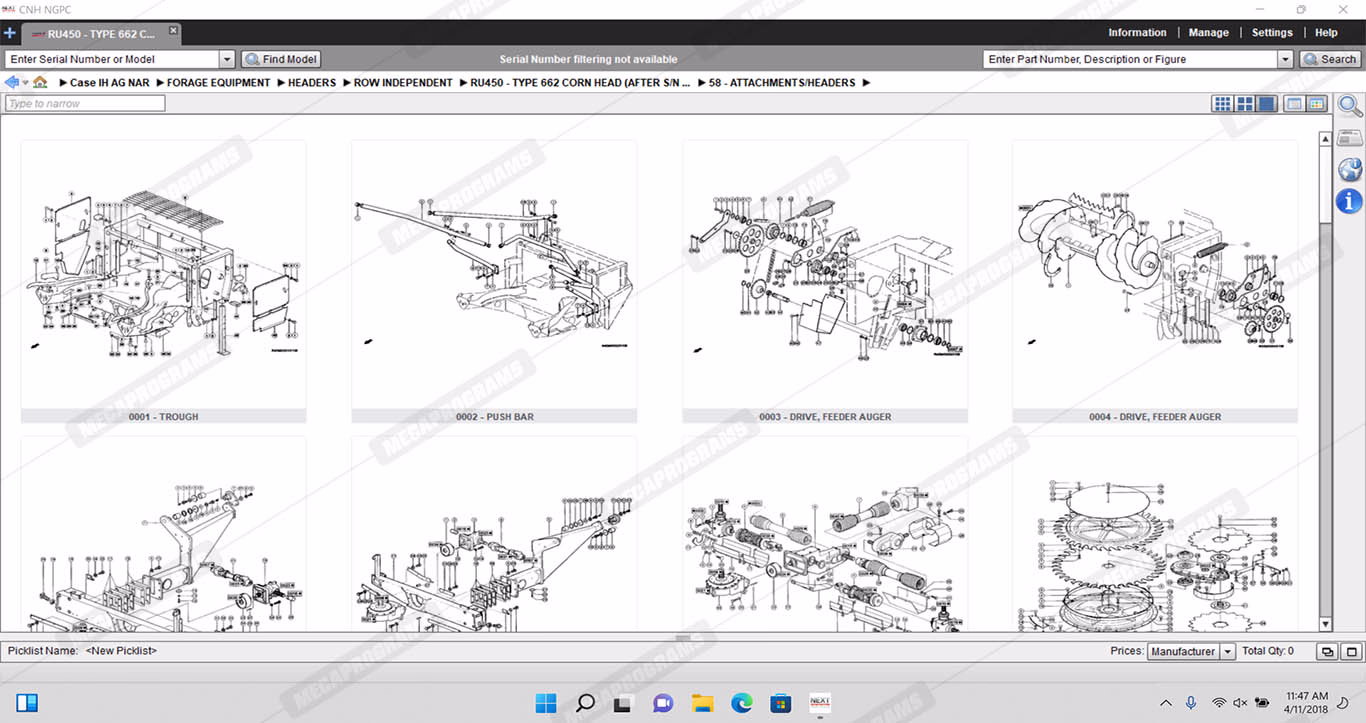This screenshot has width=1366, height=723.
Task: Restore the picklist panel with overlapping-windows icon
Action: point(1327,652)
